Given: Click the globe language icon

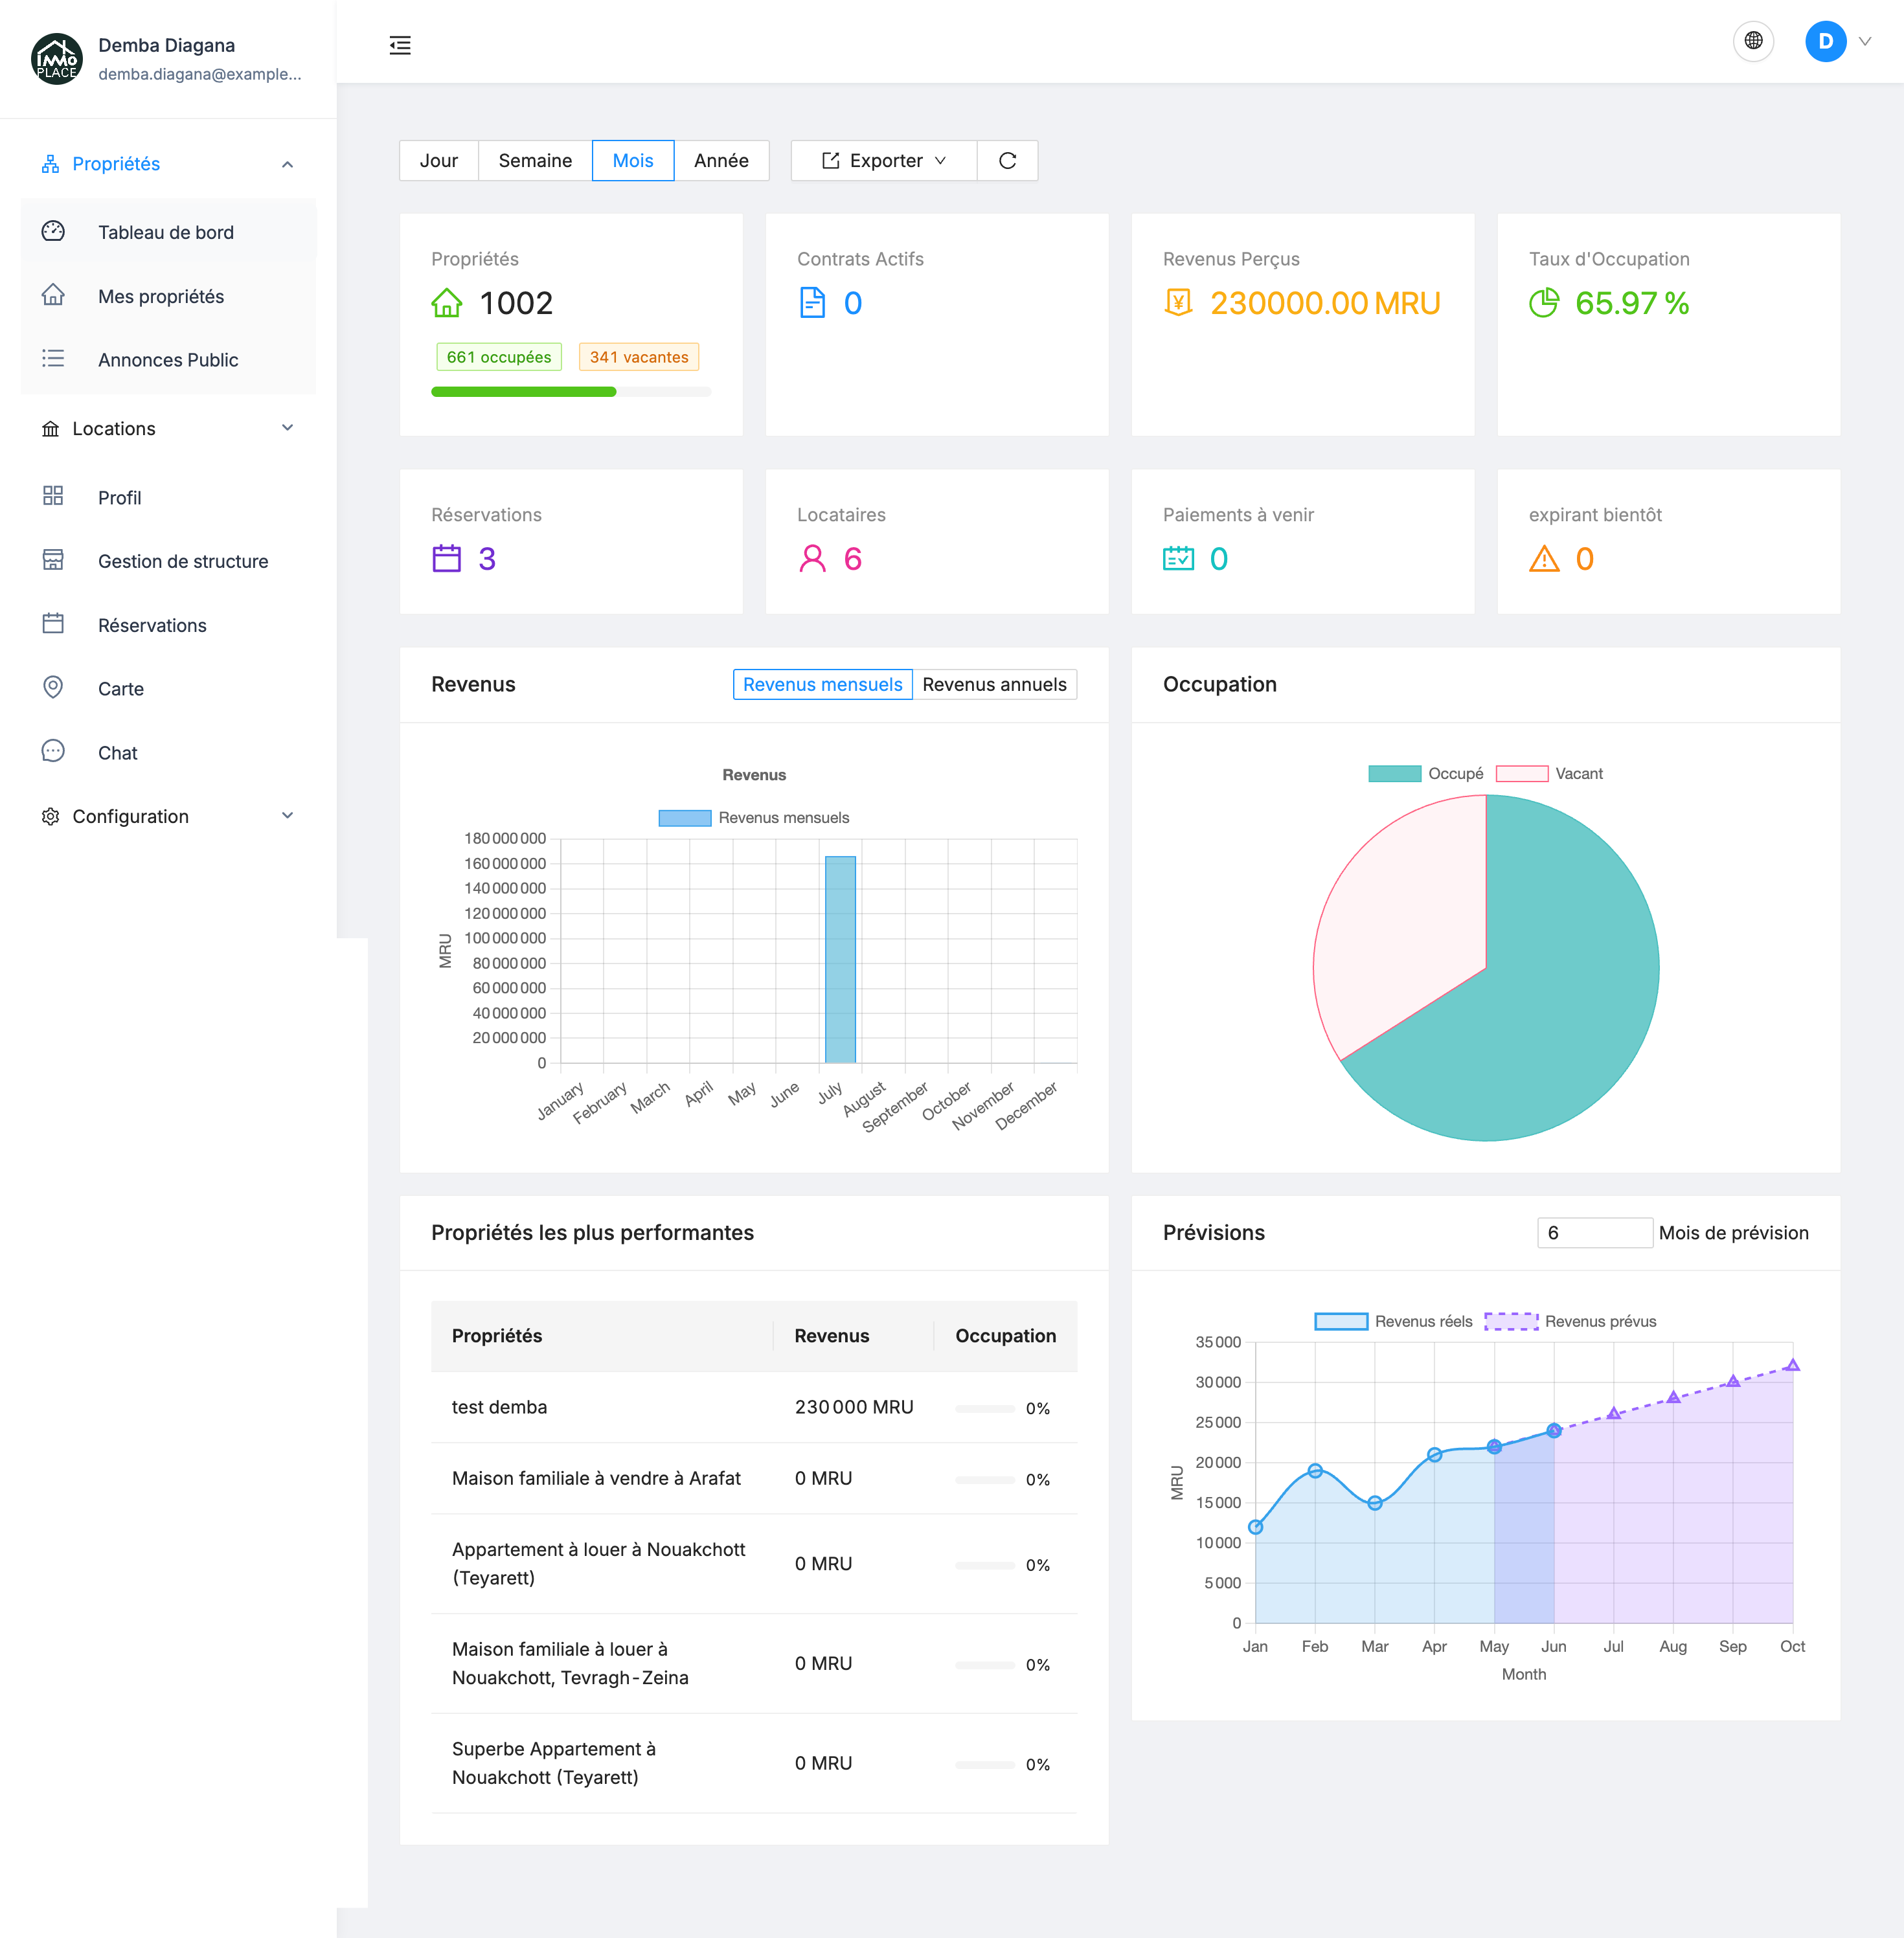Looking at the screenshot, I should tap(1753, 41).
